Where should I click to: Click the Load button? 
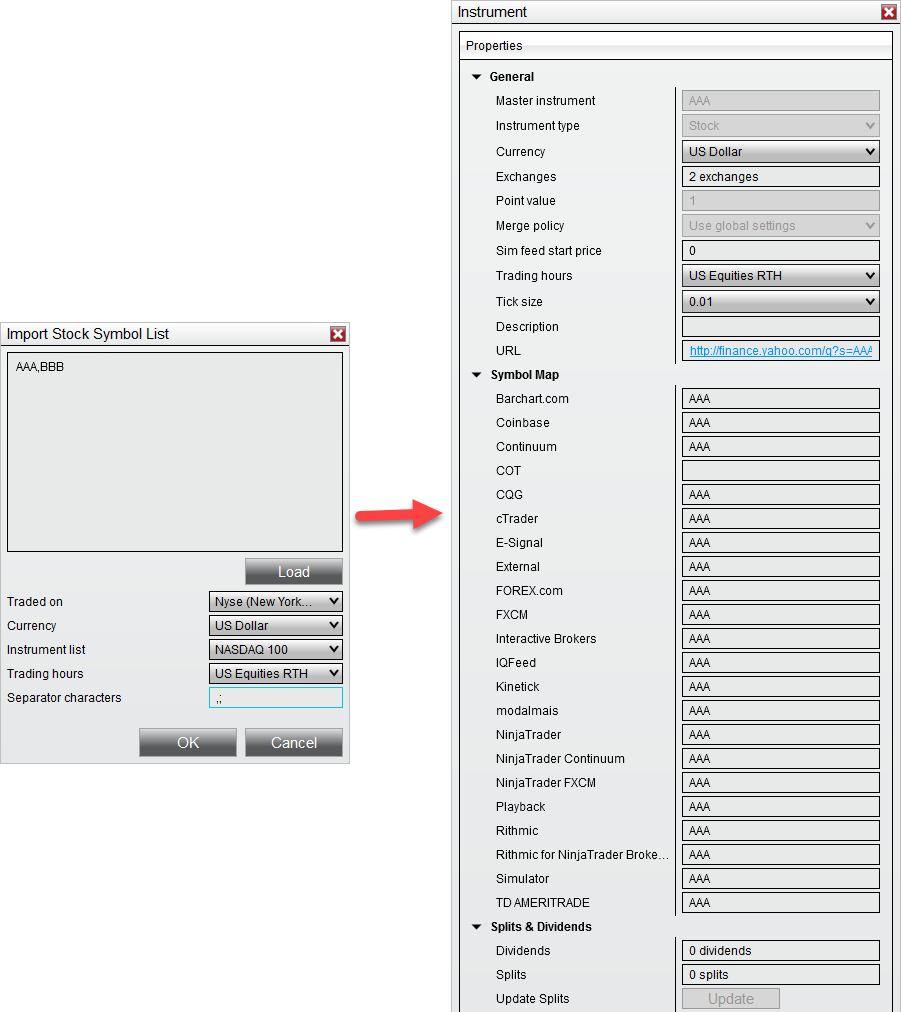[x=294, y=572]
